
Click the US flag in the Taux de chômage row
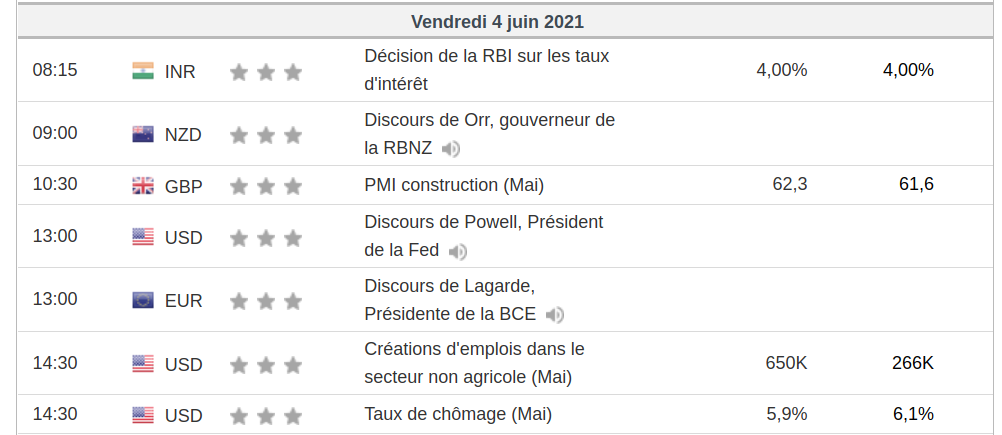[143, 415]
